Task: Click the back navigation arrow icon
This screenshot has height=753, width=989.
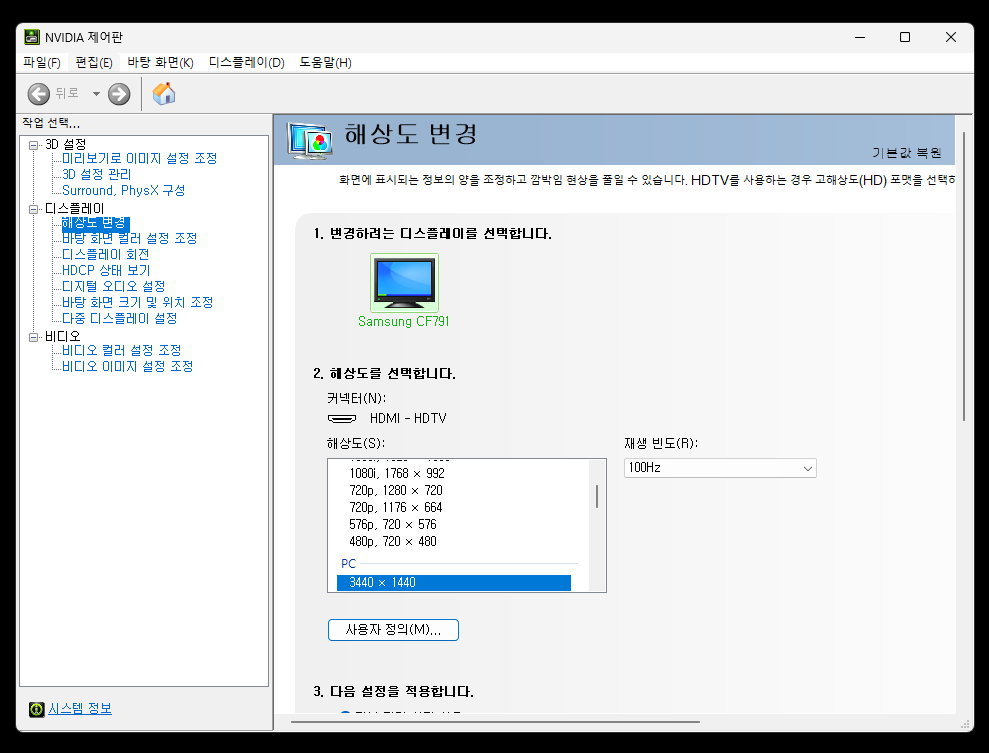Action: [37, 93]
